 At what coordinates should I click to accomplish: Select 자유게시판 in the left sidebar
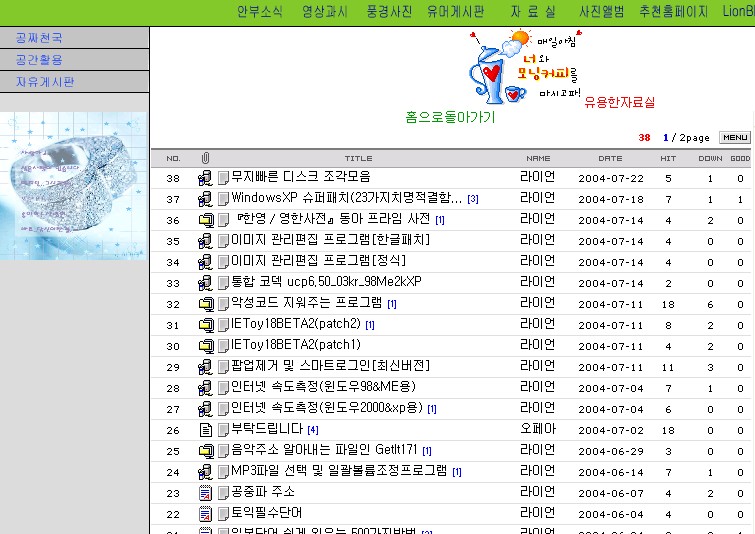pyautogui.click(x=45, y=82)
